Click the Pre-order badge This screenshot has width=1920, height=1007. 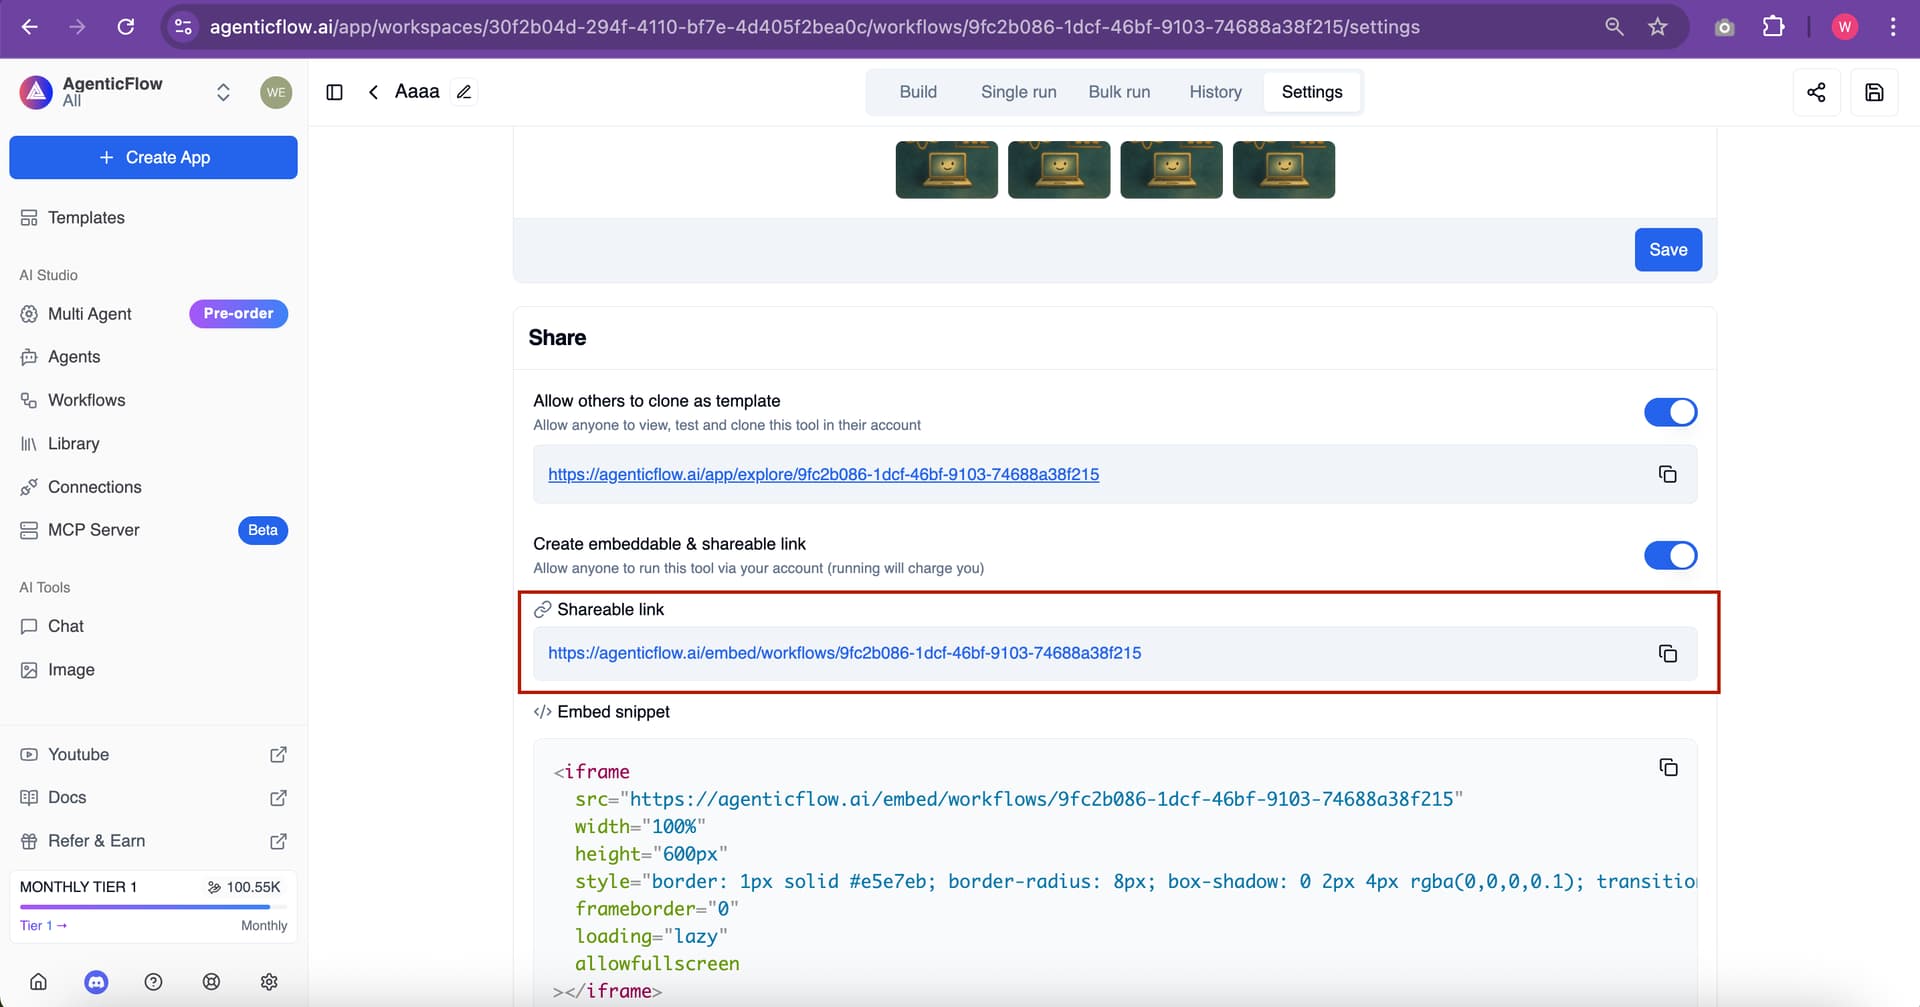pyautogui.click(x=238, y=314)
